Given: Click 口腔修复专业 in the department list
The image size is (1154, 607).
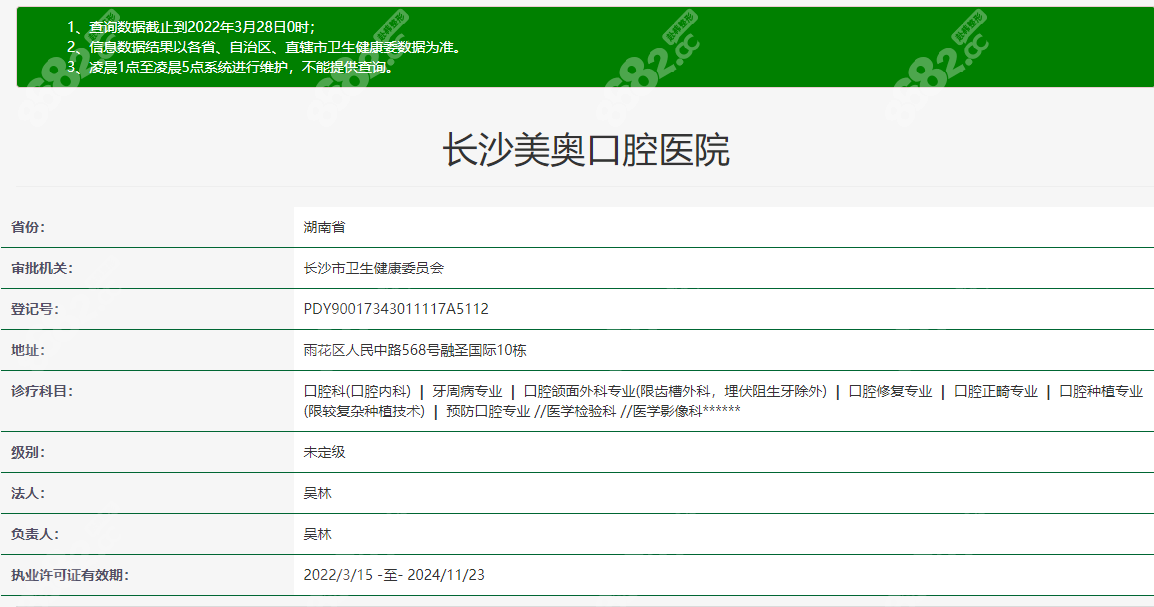Looking at the screenshot, I should click(891, 391).
